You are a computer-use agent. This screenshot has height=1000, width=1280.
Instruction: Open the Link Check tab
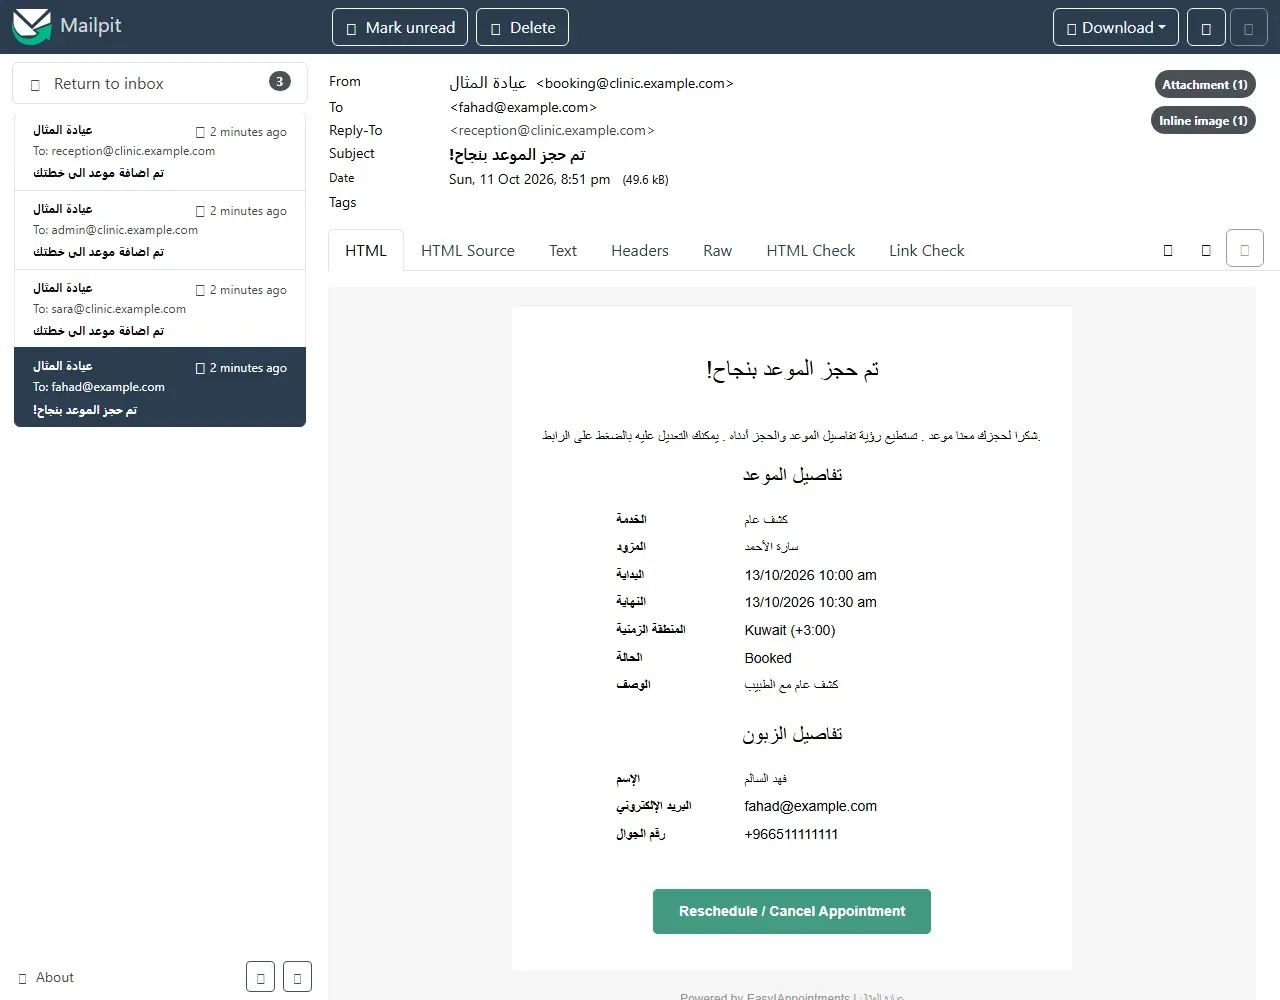(927, 251)
